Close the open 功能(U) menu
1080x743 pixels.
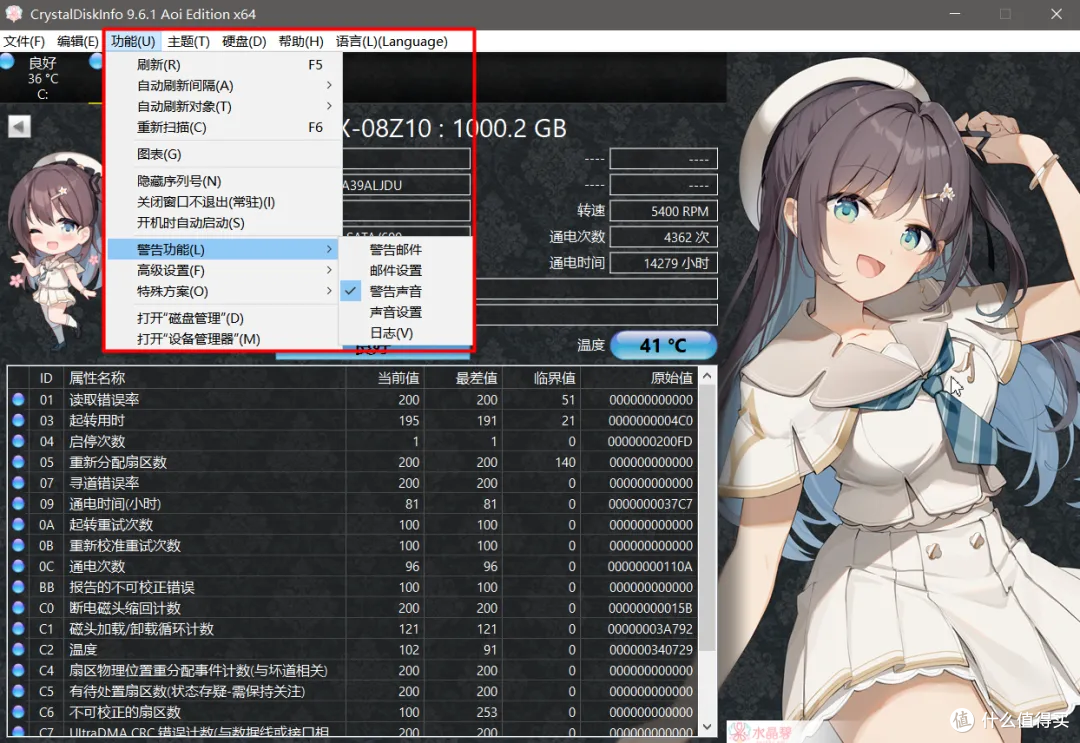pyautogui.click(x=133, y=41)
